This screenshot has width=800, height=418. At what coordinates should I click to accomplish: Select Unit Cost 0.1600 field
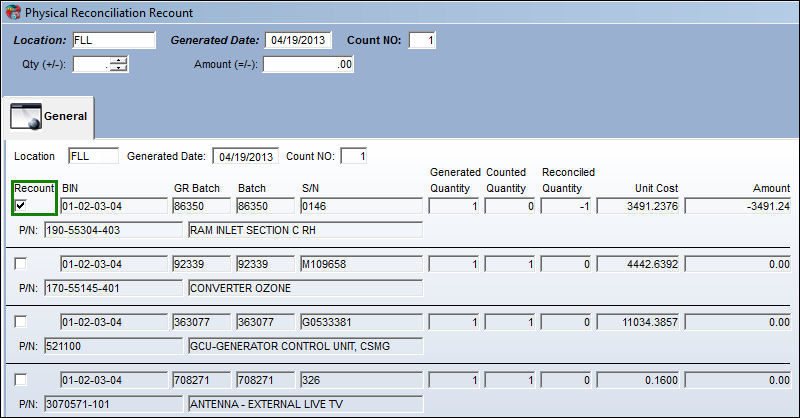click(638, 381)
